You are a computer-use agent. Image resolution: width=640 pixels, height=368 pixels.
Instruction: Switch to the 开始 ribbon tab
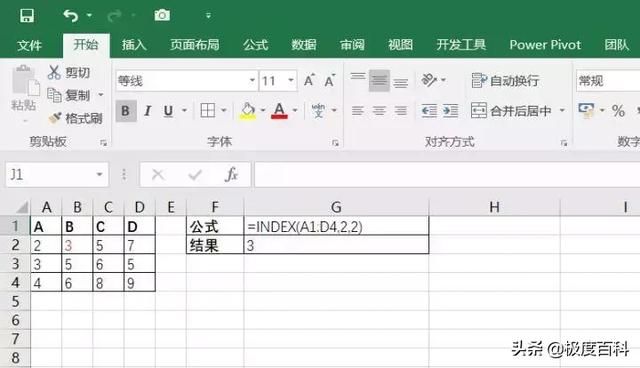pos(86,44)
